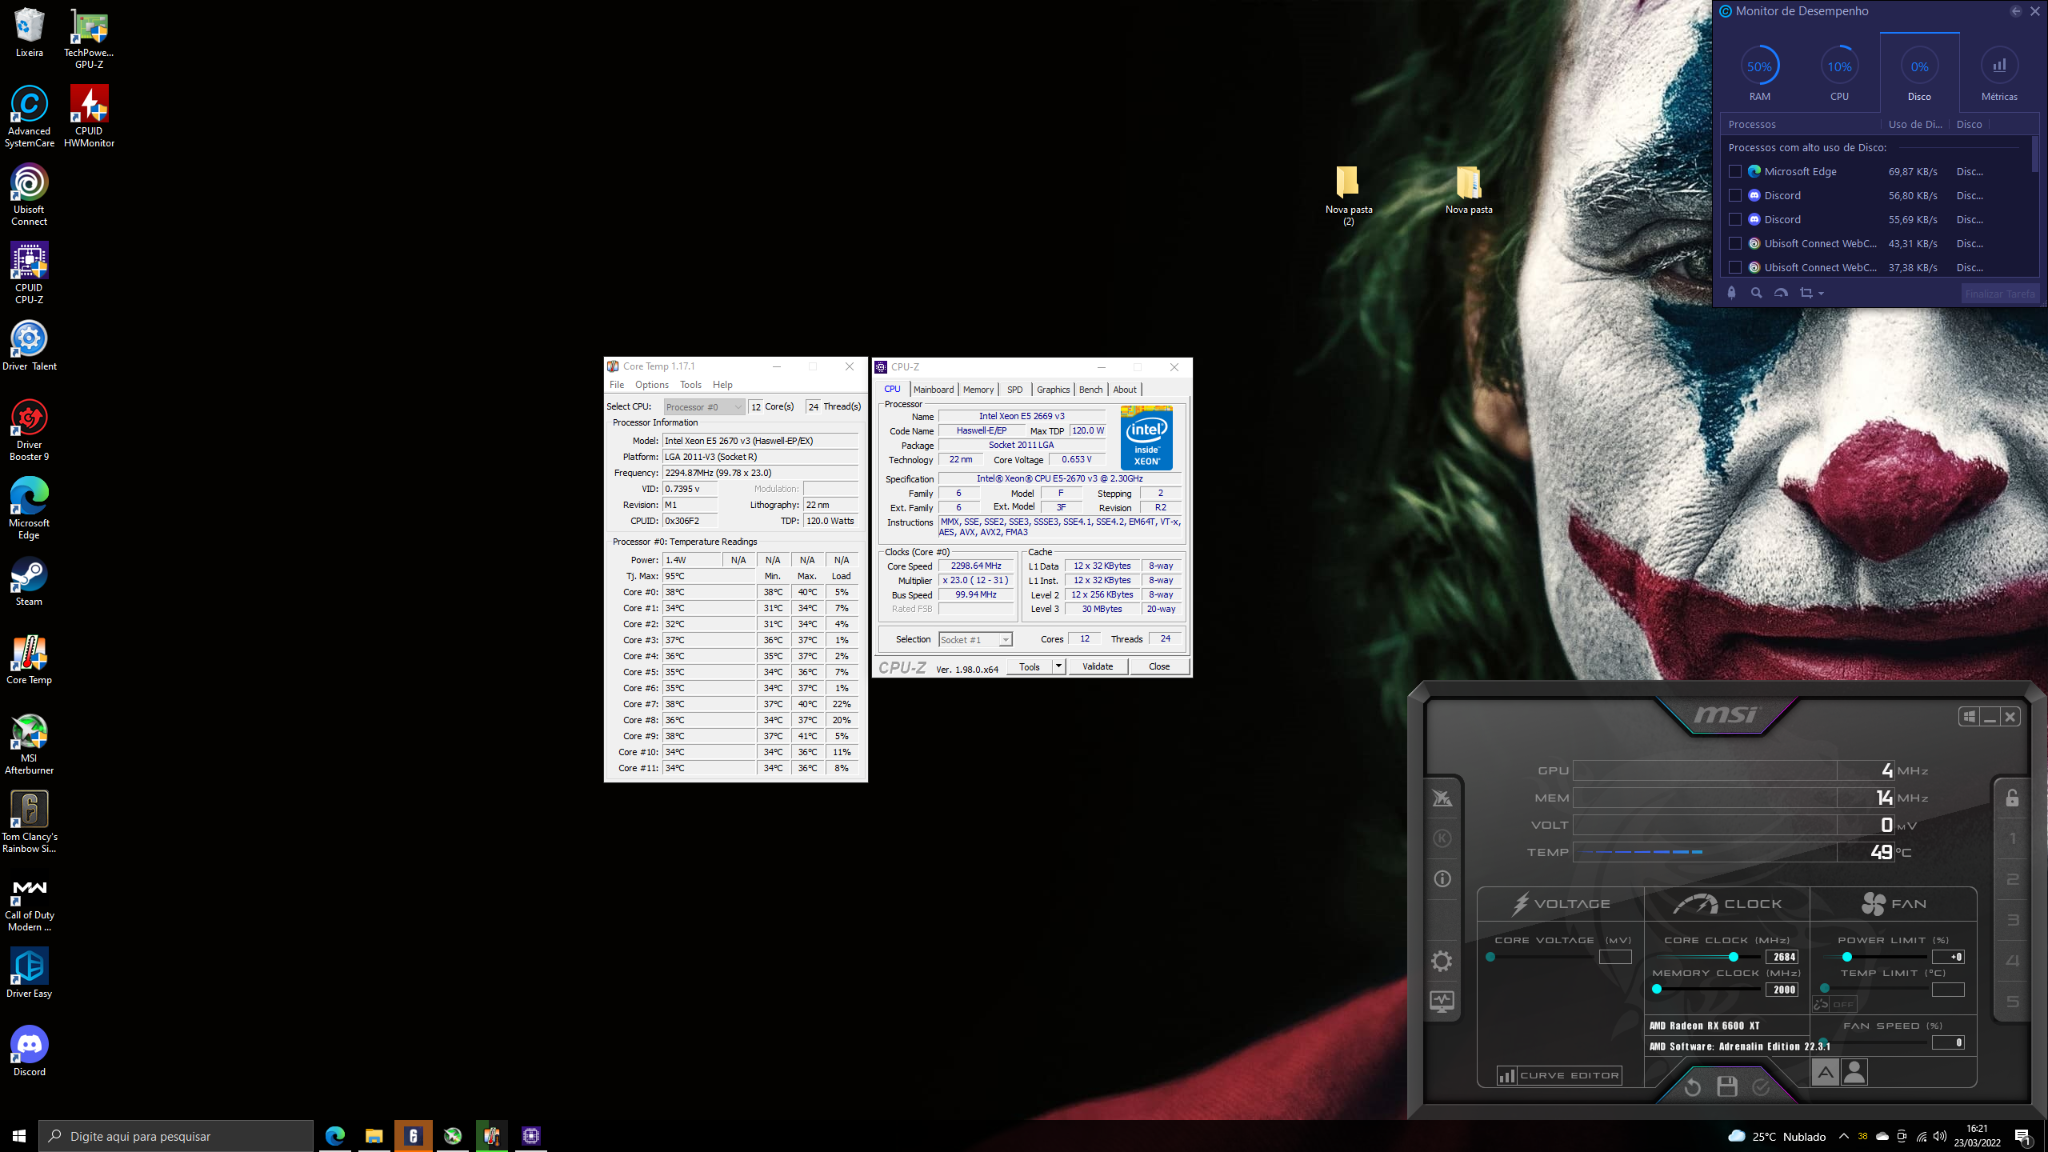Click Afterburner profile slot 3
Screen dimensions: 2048x1152
coord(2012,920)
